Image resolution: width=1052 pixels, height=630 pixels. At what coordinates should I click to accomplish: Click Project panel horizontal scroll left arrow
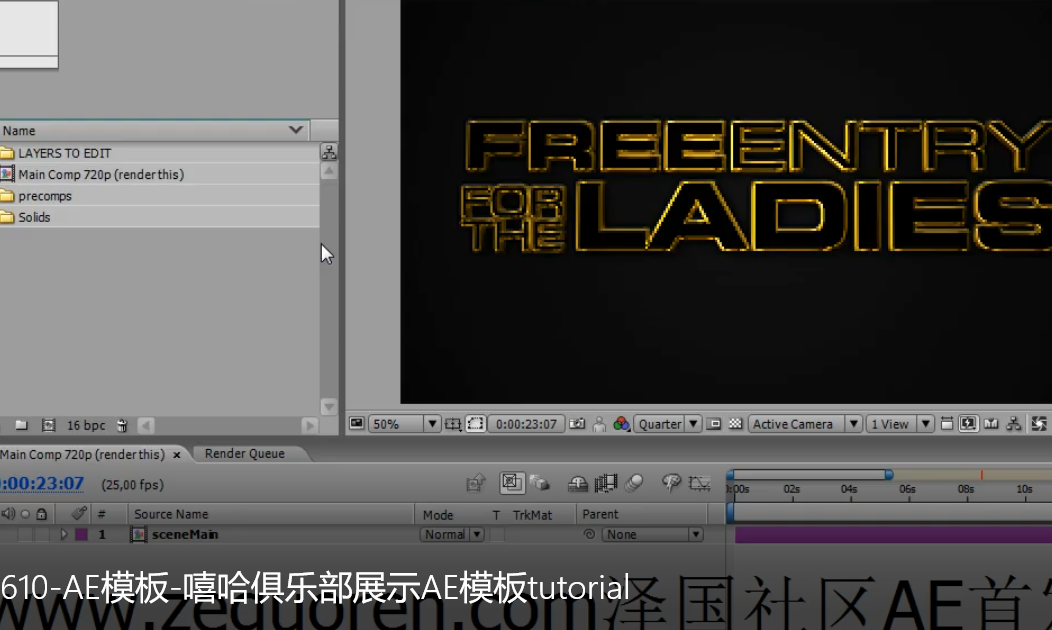pos(146,425)
